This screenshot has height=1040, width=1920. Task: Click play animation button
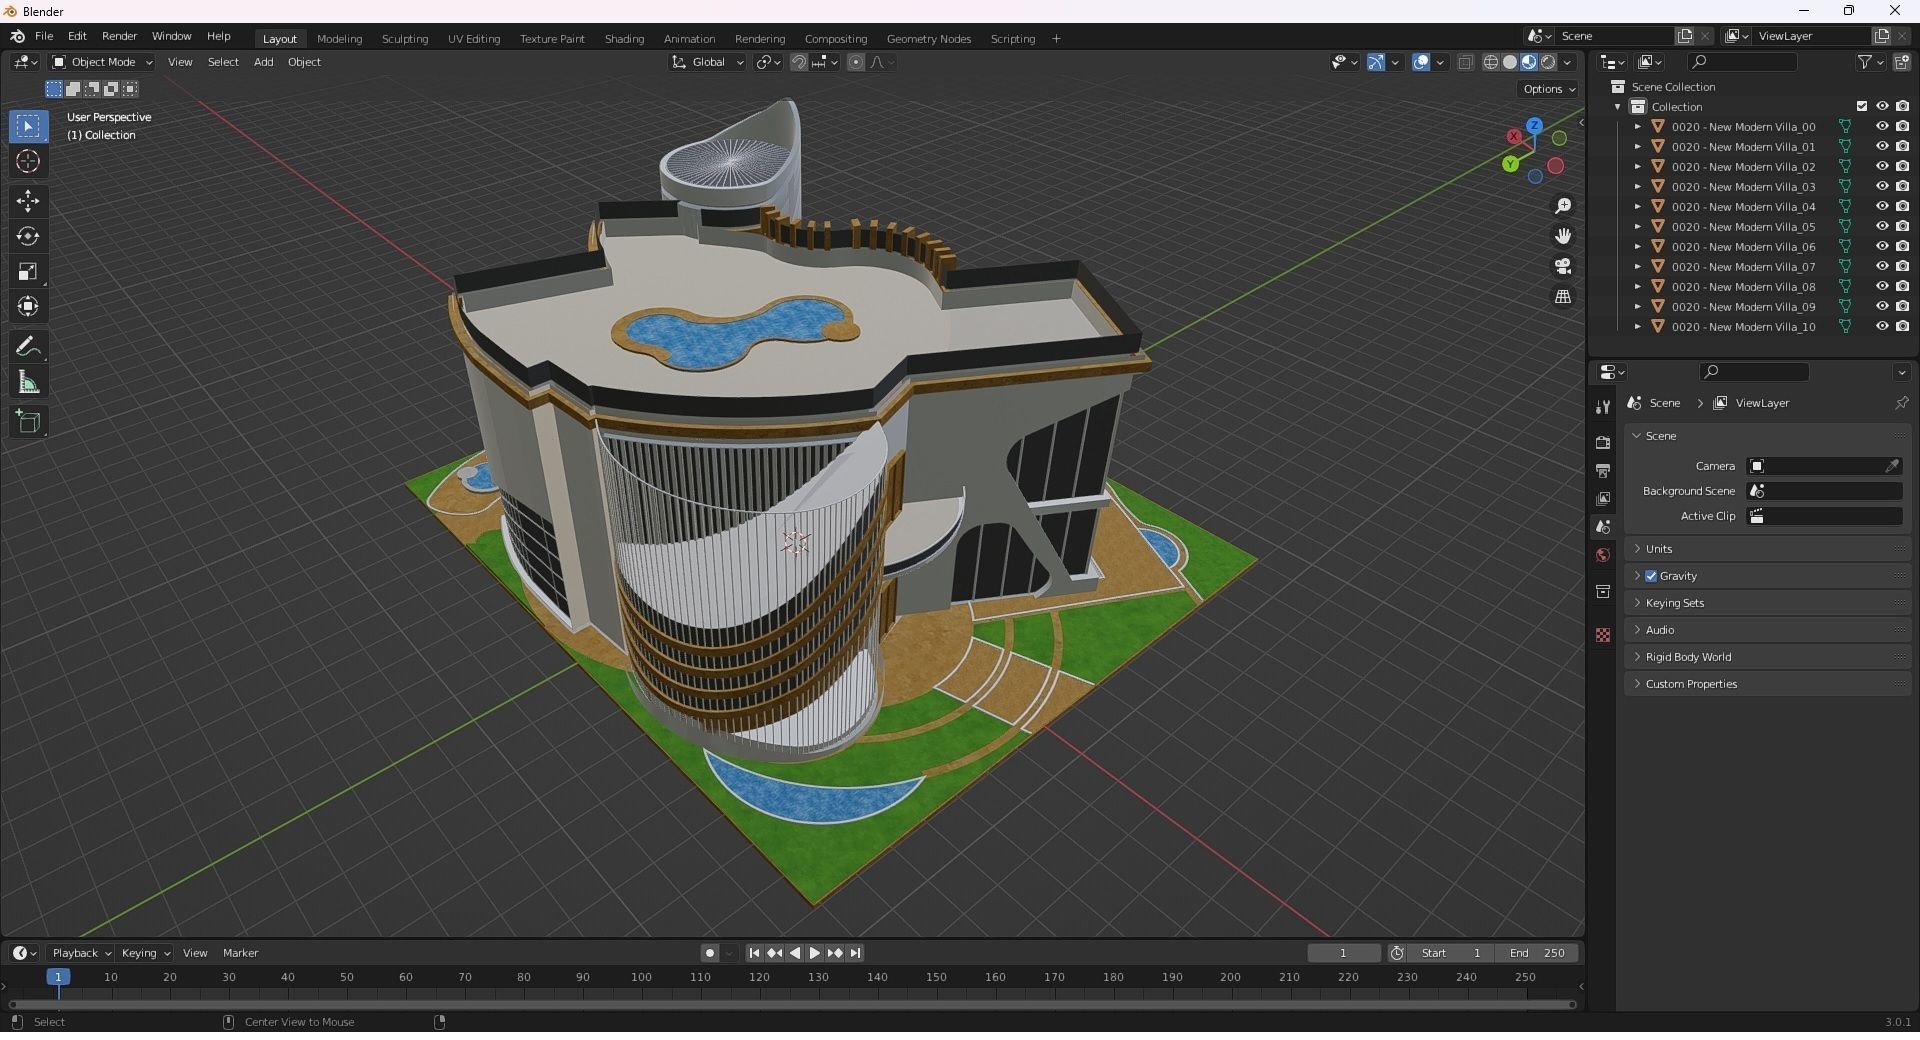(x=814, y=953)
